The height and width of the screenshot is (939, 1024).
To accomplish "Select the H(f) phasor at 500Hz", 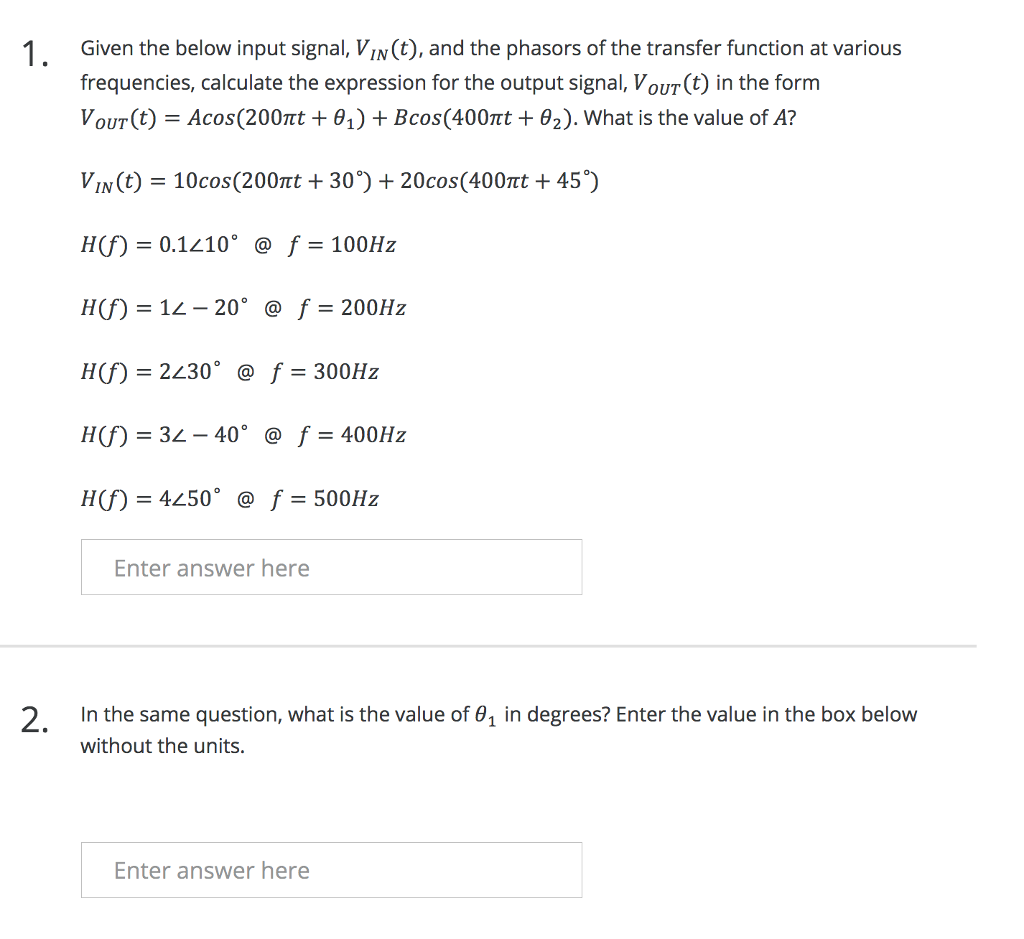I will coord(230,497).
